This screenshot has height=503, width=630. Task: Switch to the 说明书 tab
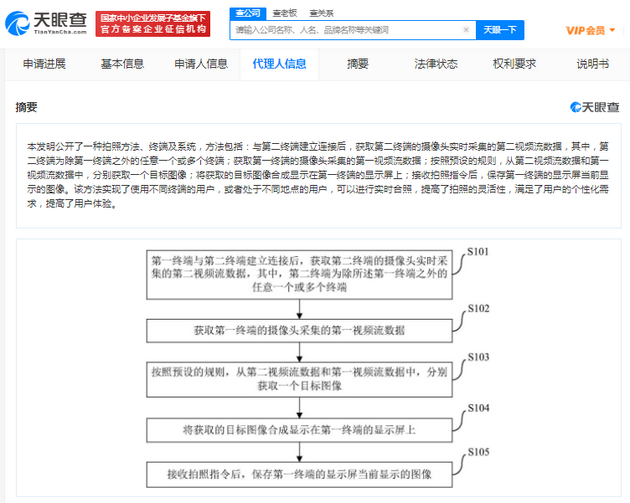[592, 64]
